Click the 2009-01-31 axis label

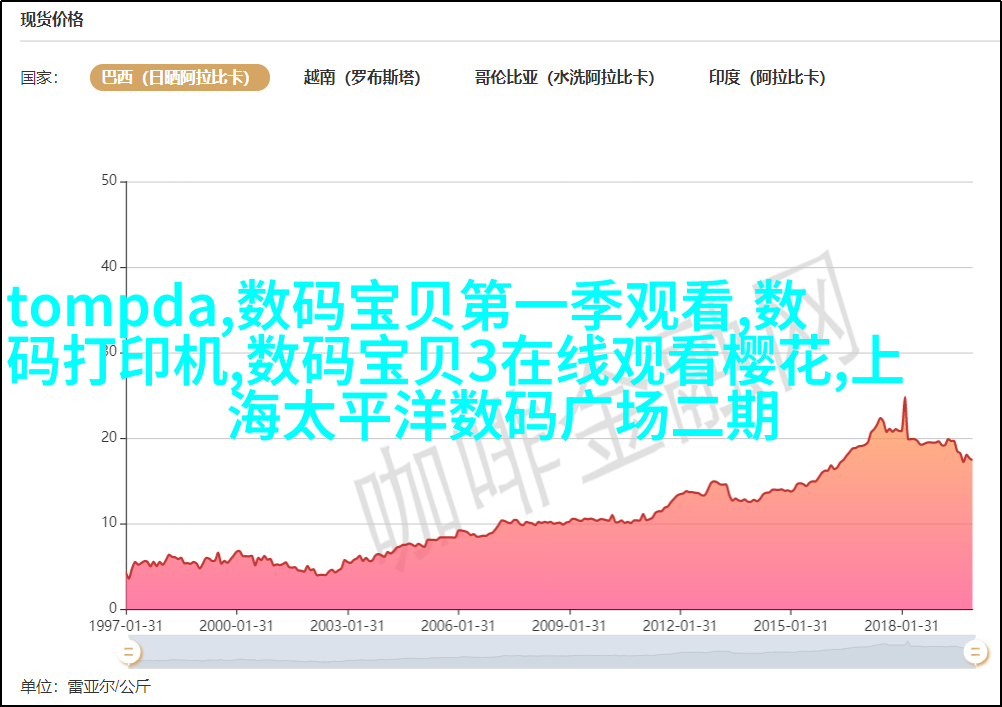[x=569, y=626]
